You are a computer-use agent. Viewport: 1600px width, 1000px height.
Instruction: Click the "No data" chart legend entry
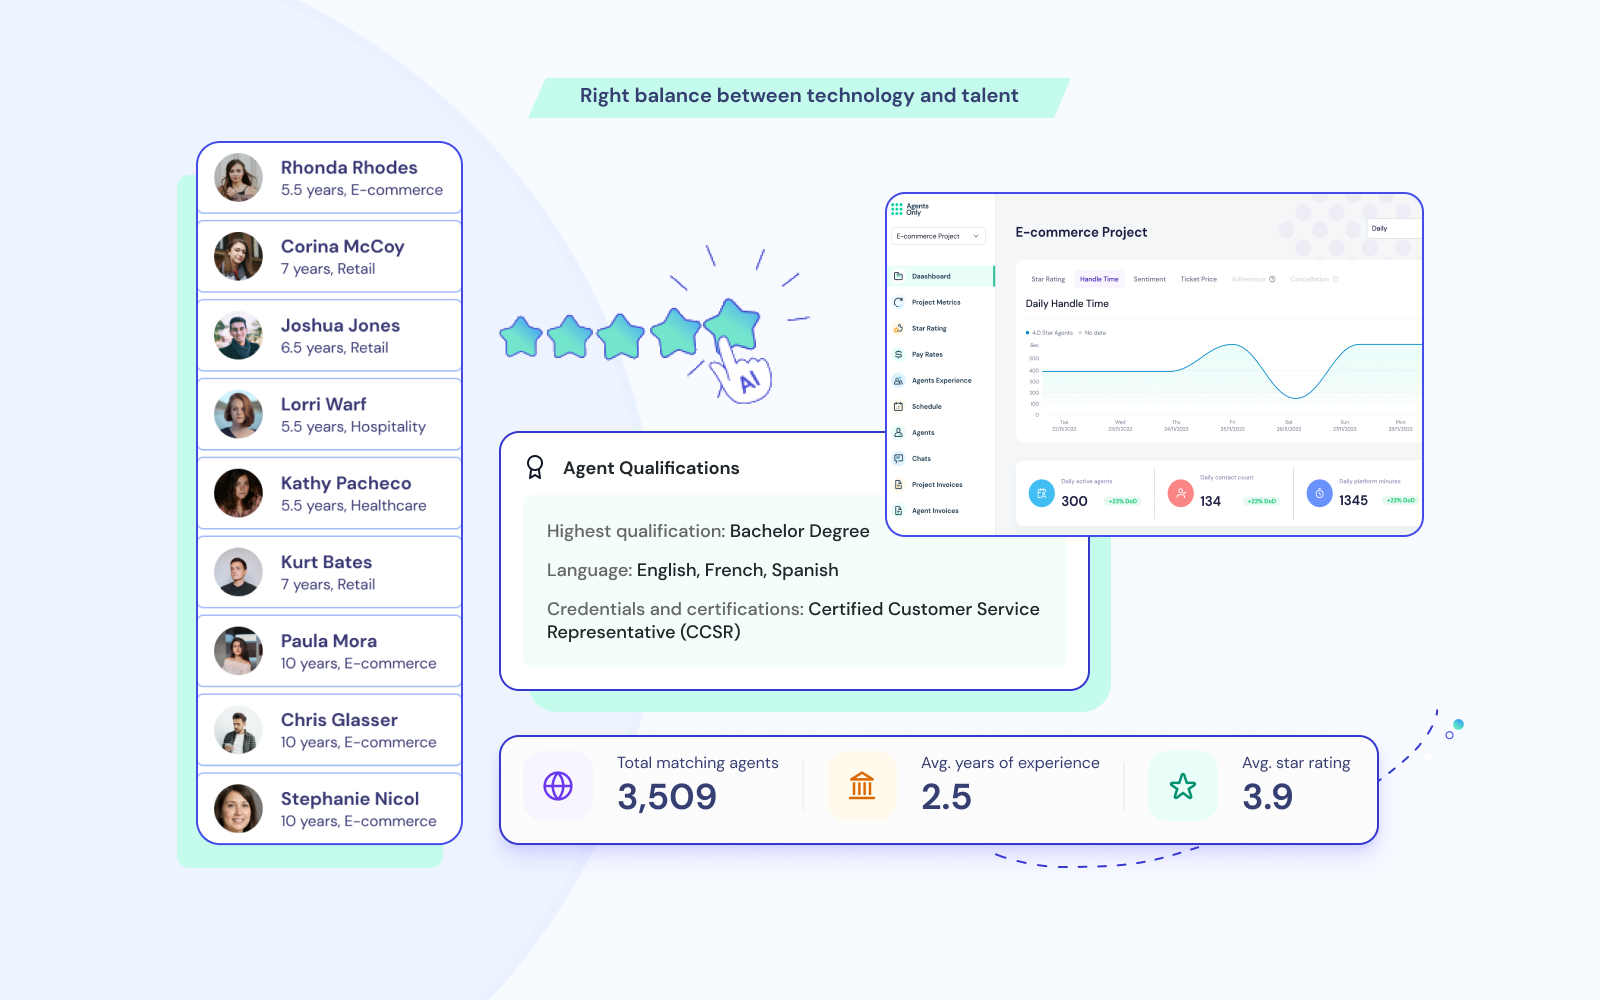click(x=1093, y=333)
